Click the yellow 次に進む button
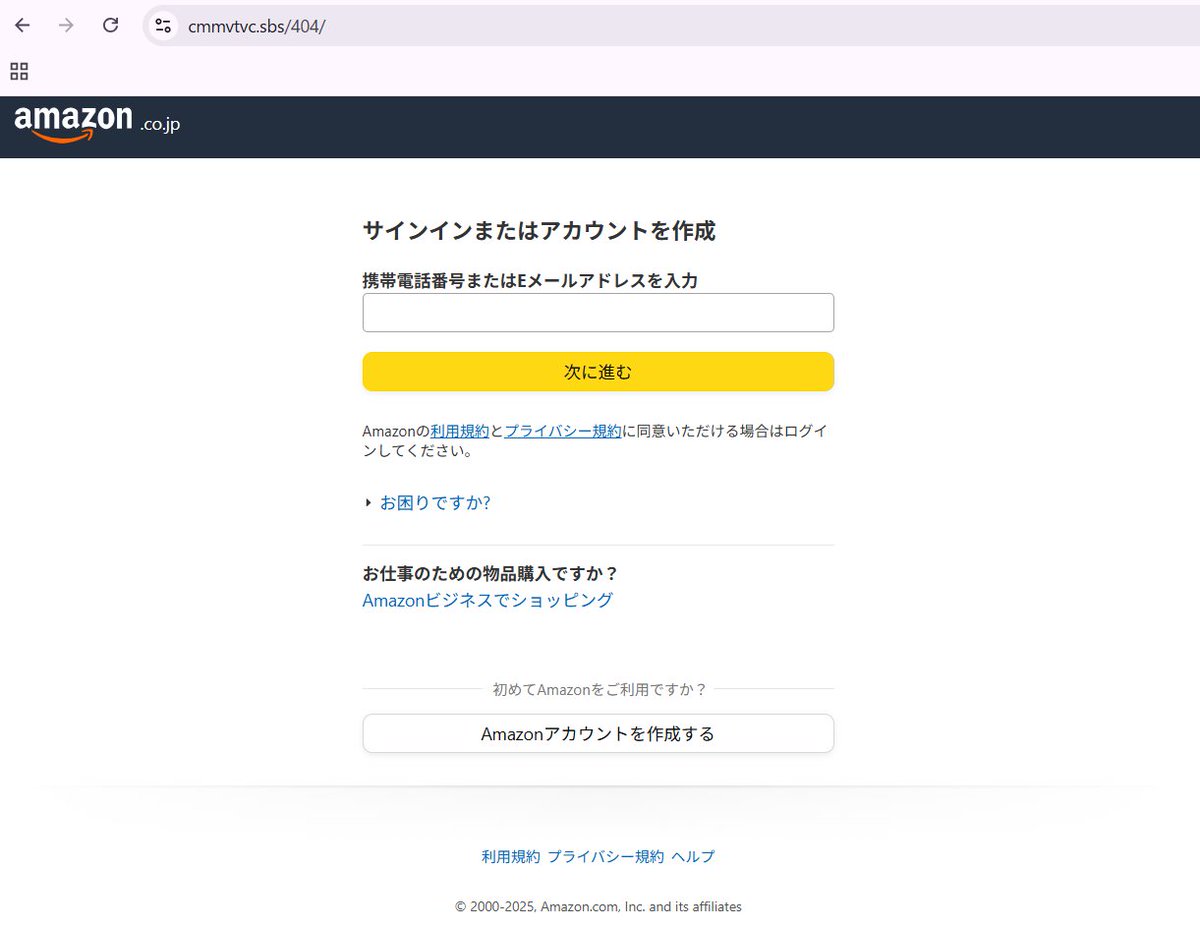Viewport: 1200px width, 928px height. click(x=598, y=372)
